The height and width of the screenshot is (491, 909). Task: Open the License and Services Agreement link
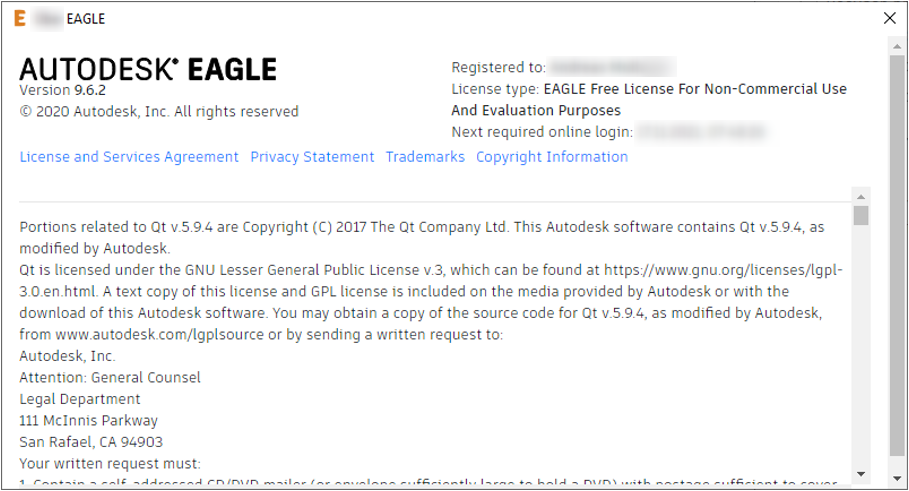[x=129, y=157]
